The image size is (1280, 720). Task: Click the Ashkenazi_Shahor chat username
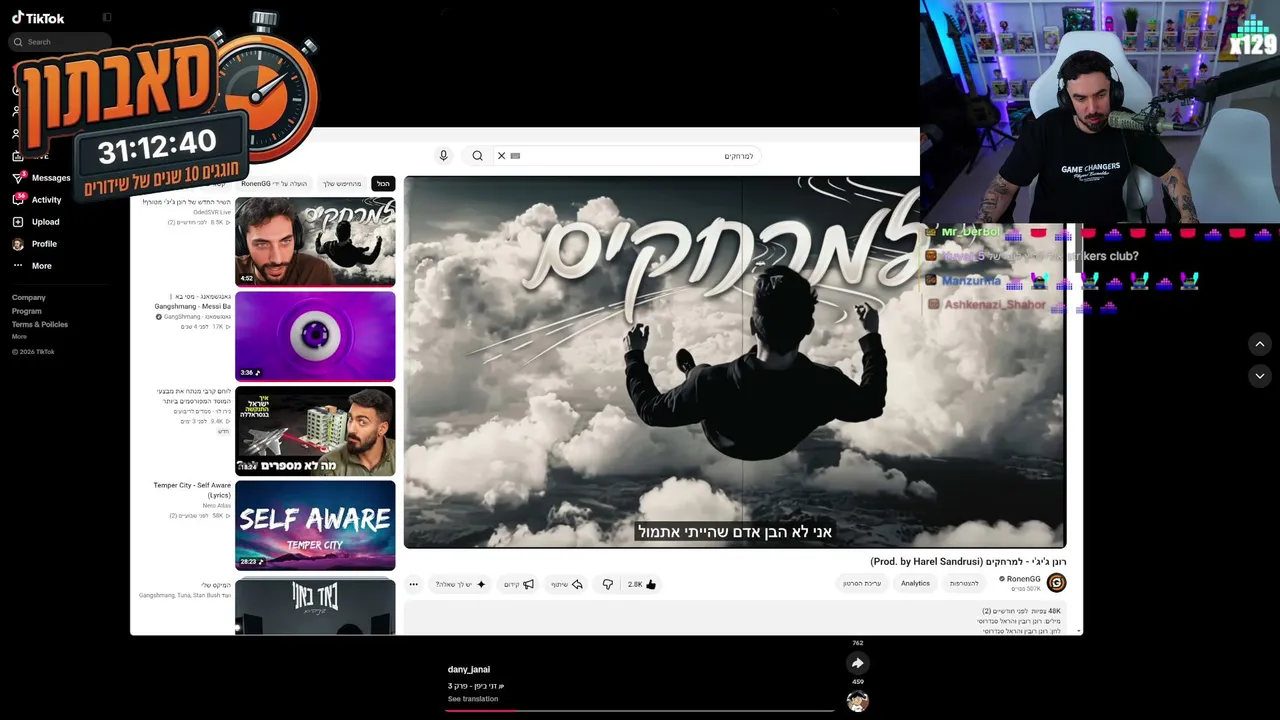[x=995, y=305]
